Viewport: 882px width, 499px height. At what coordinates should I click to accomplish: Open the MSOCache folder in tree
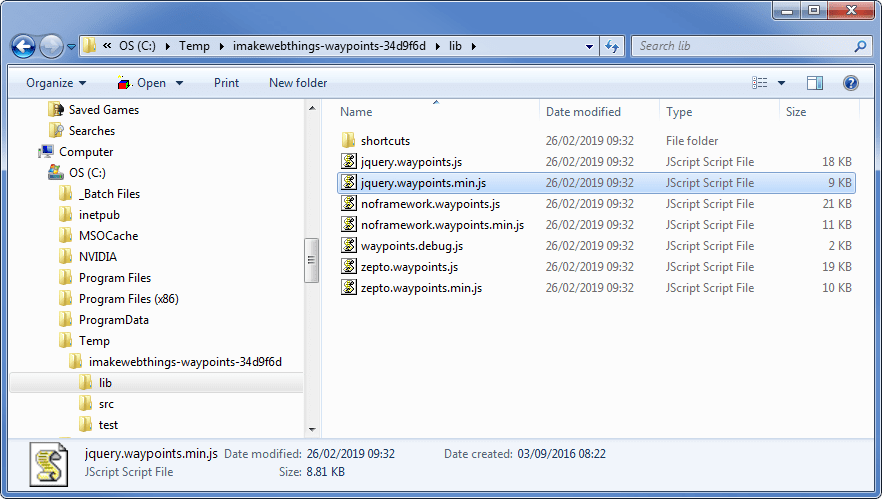tap(108, 236)
